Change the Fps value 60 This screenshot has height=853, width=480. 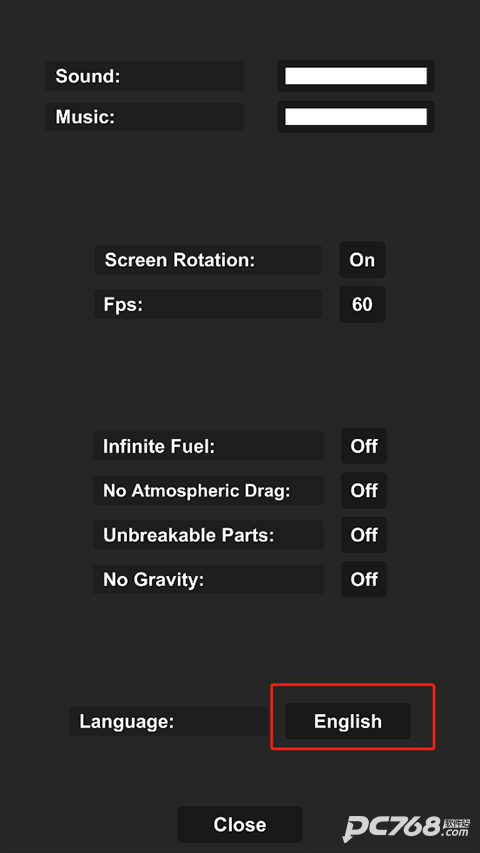click(x=362, y=304)
